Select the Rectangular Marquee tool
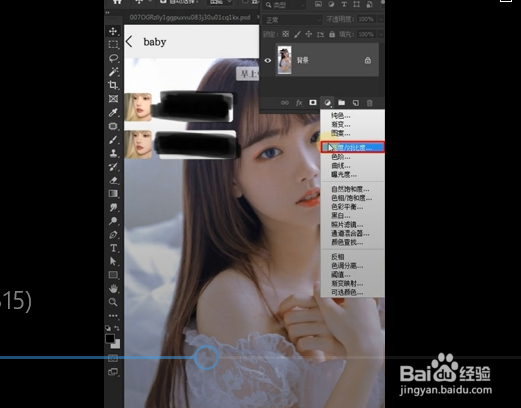This screenshot has height=408, width=521. [x=113, y=45]
